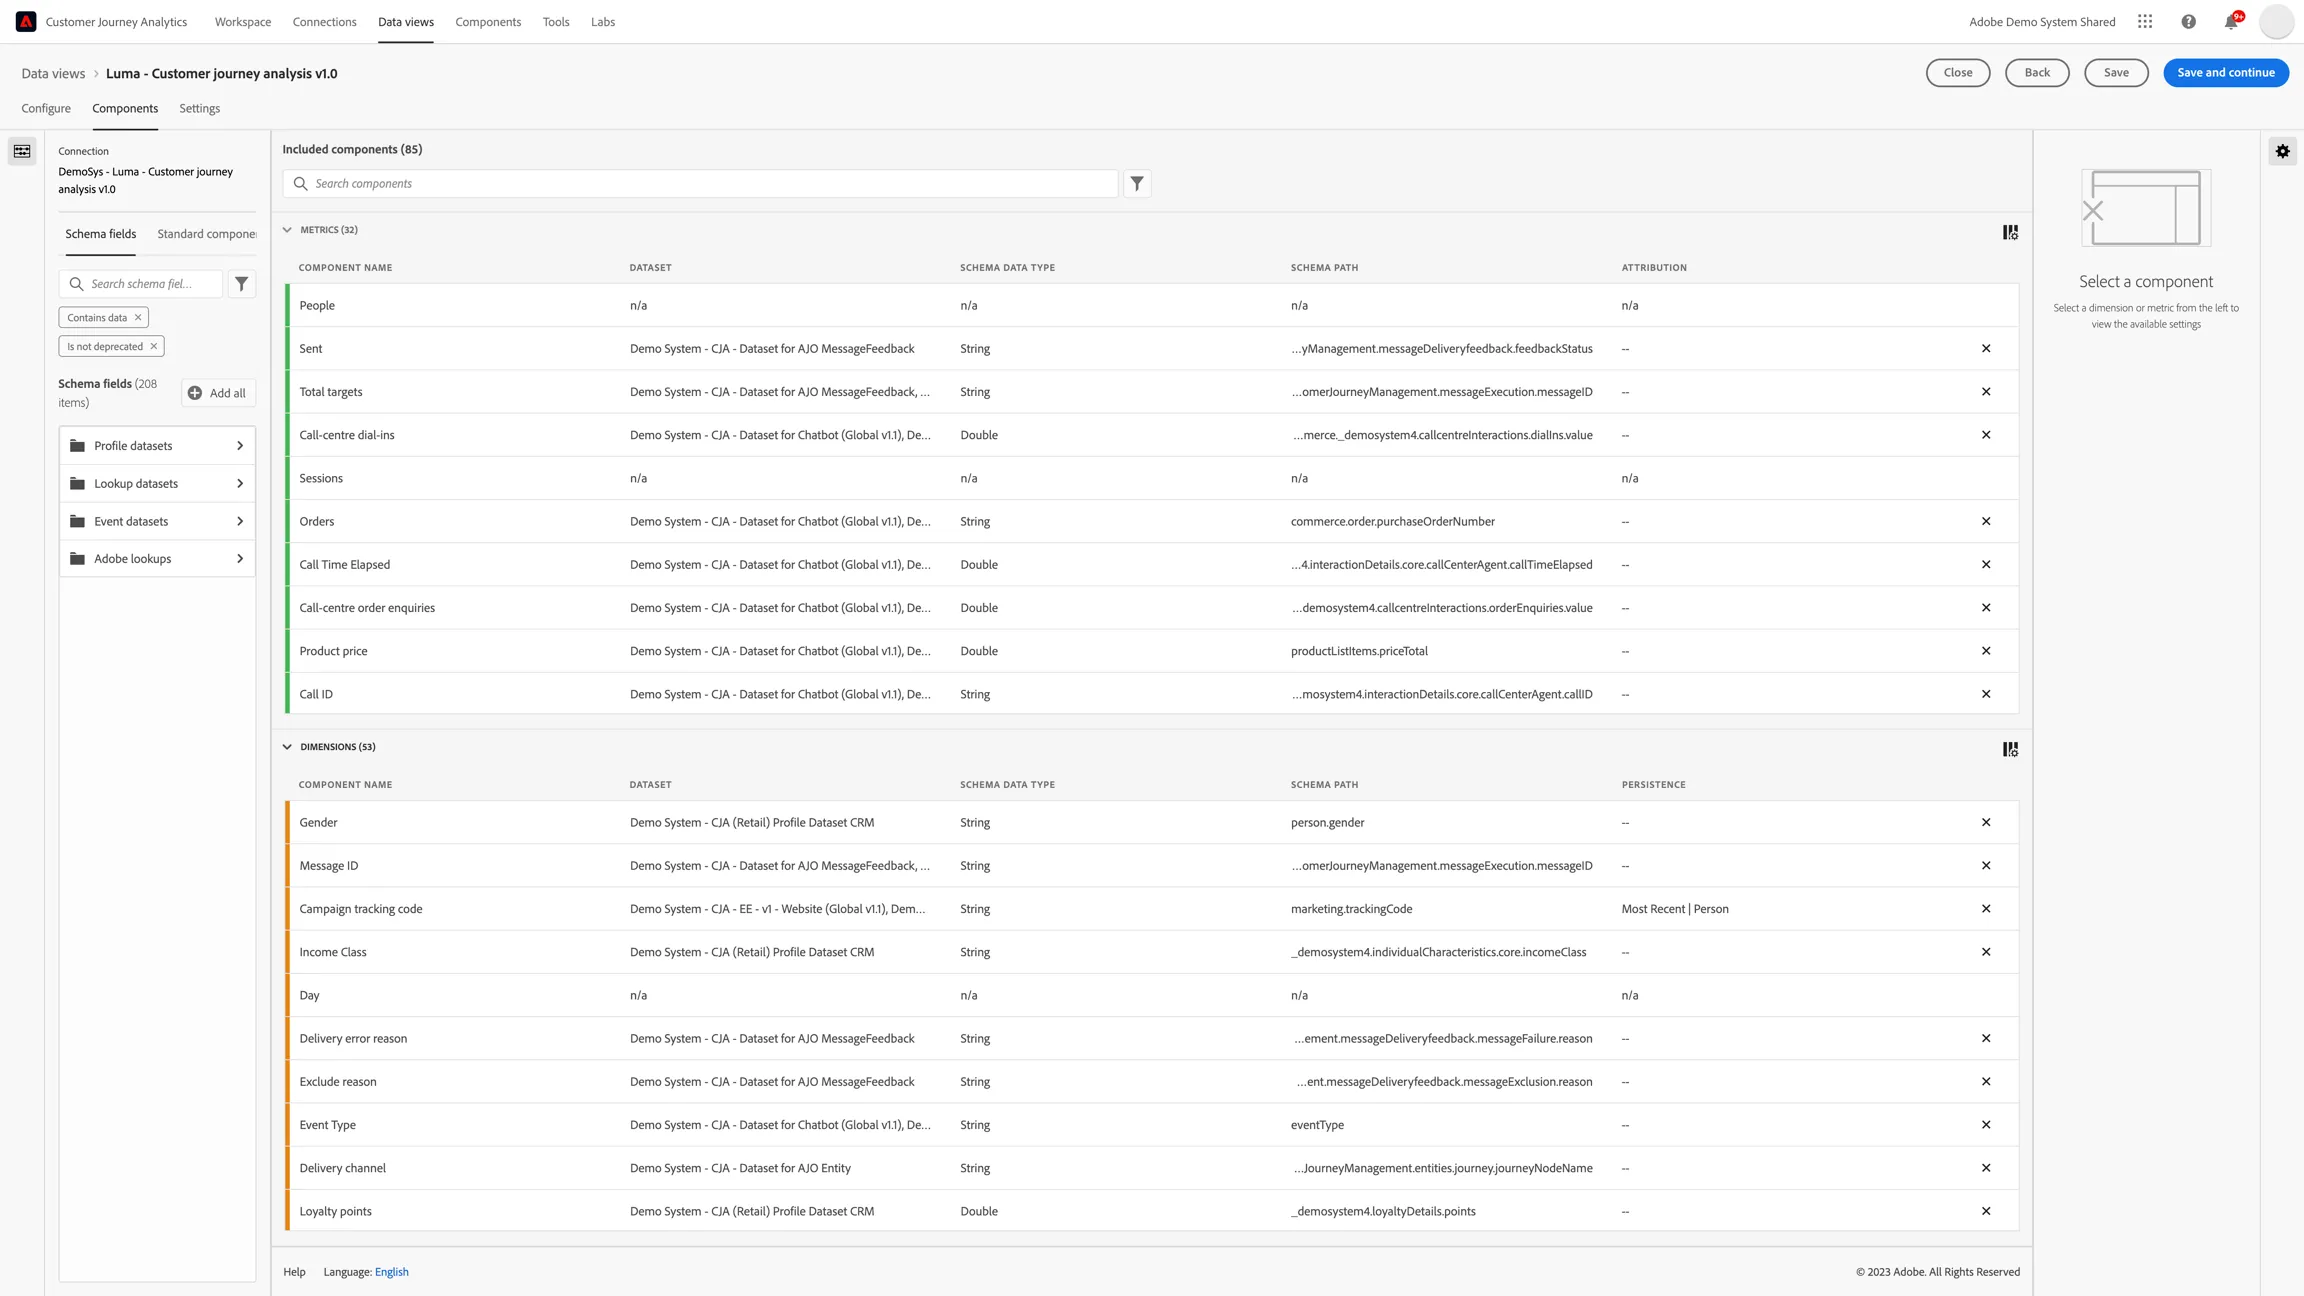Remove the Gender dimension

tap(1986, 822)
